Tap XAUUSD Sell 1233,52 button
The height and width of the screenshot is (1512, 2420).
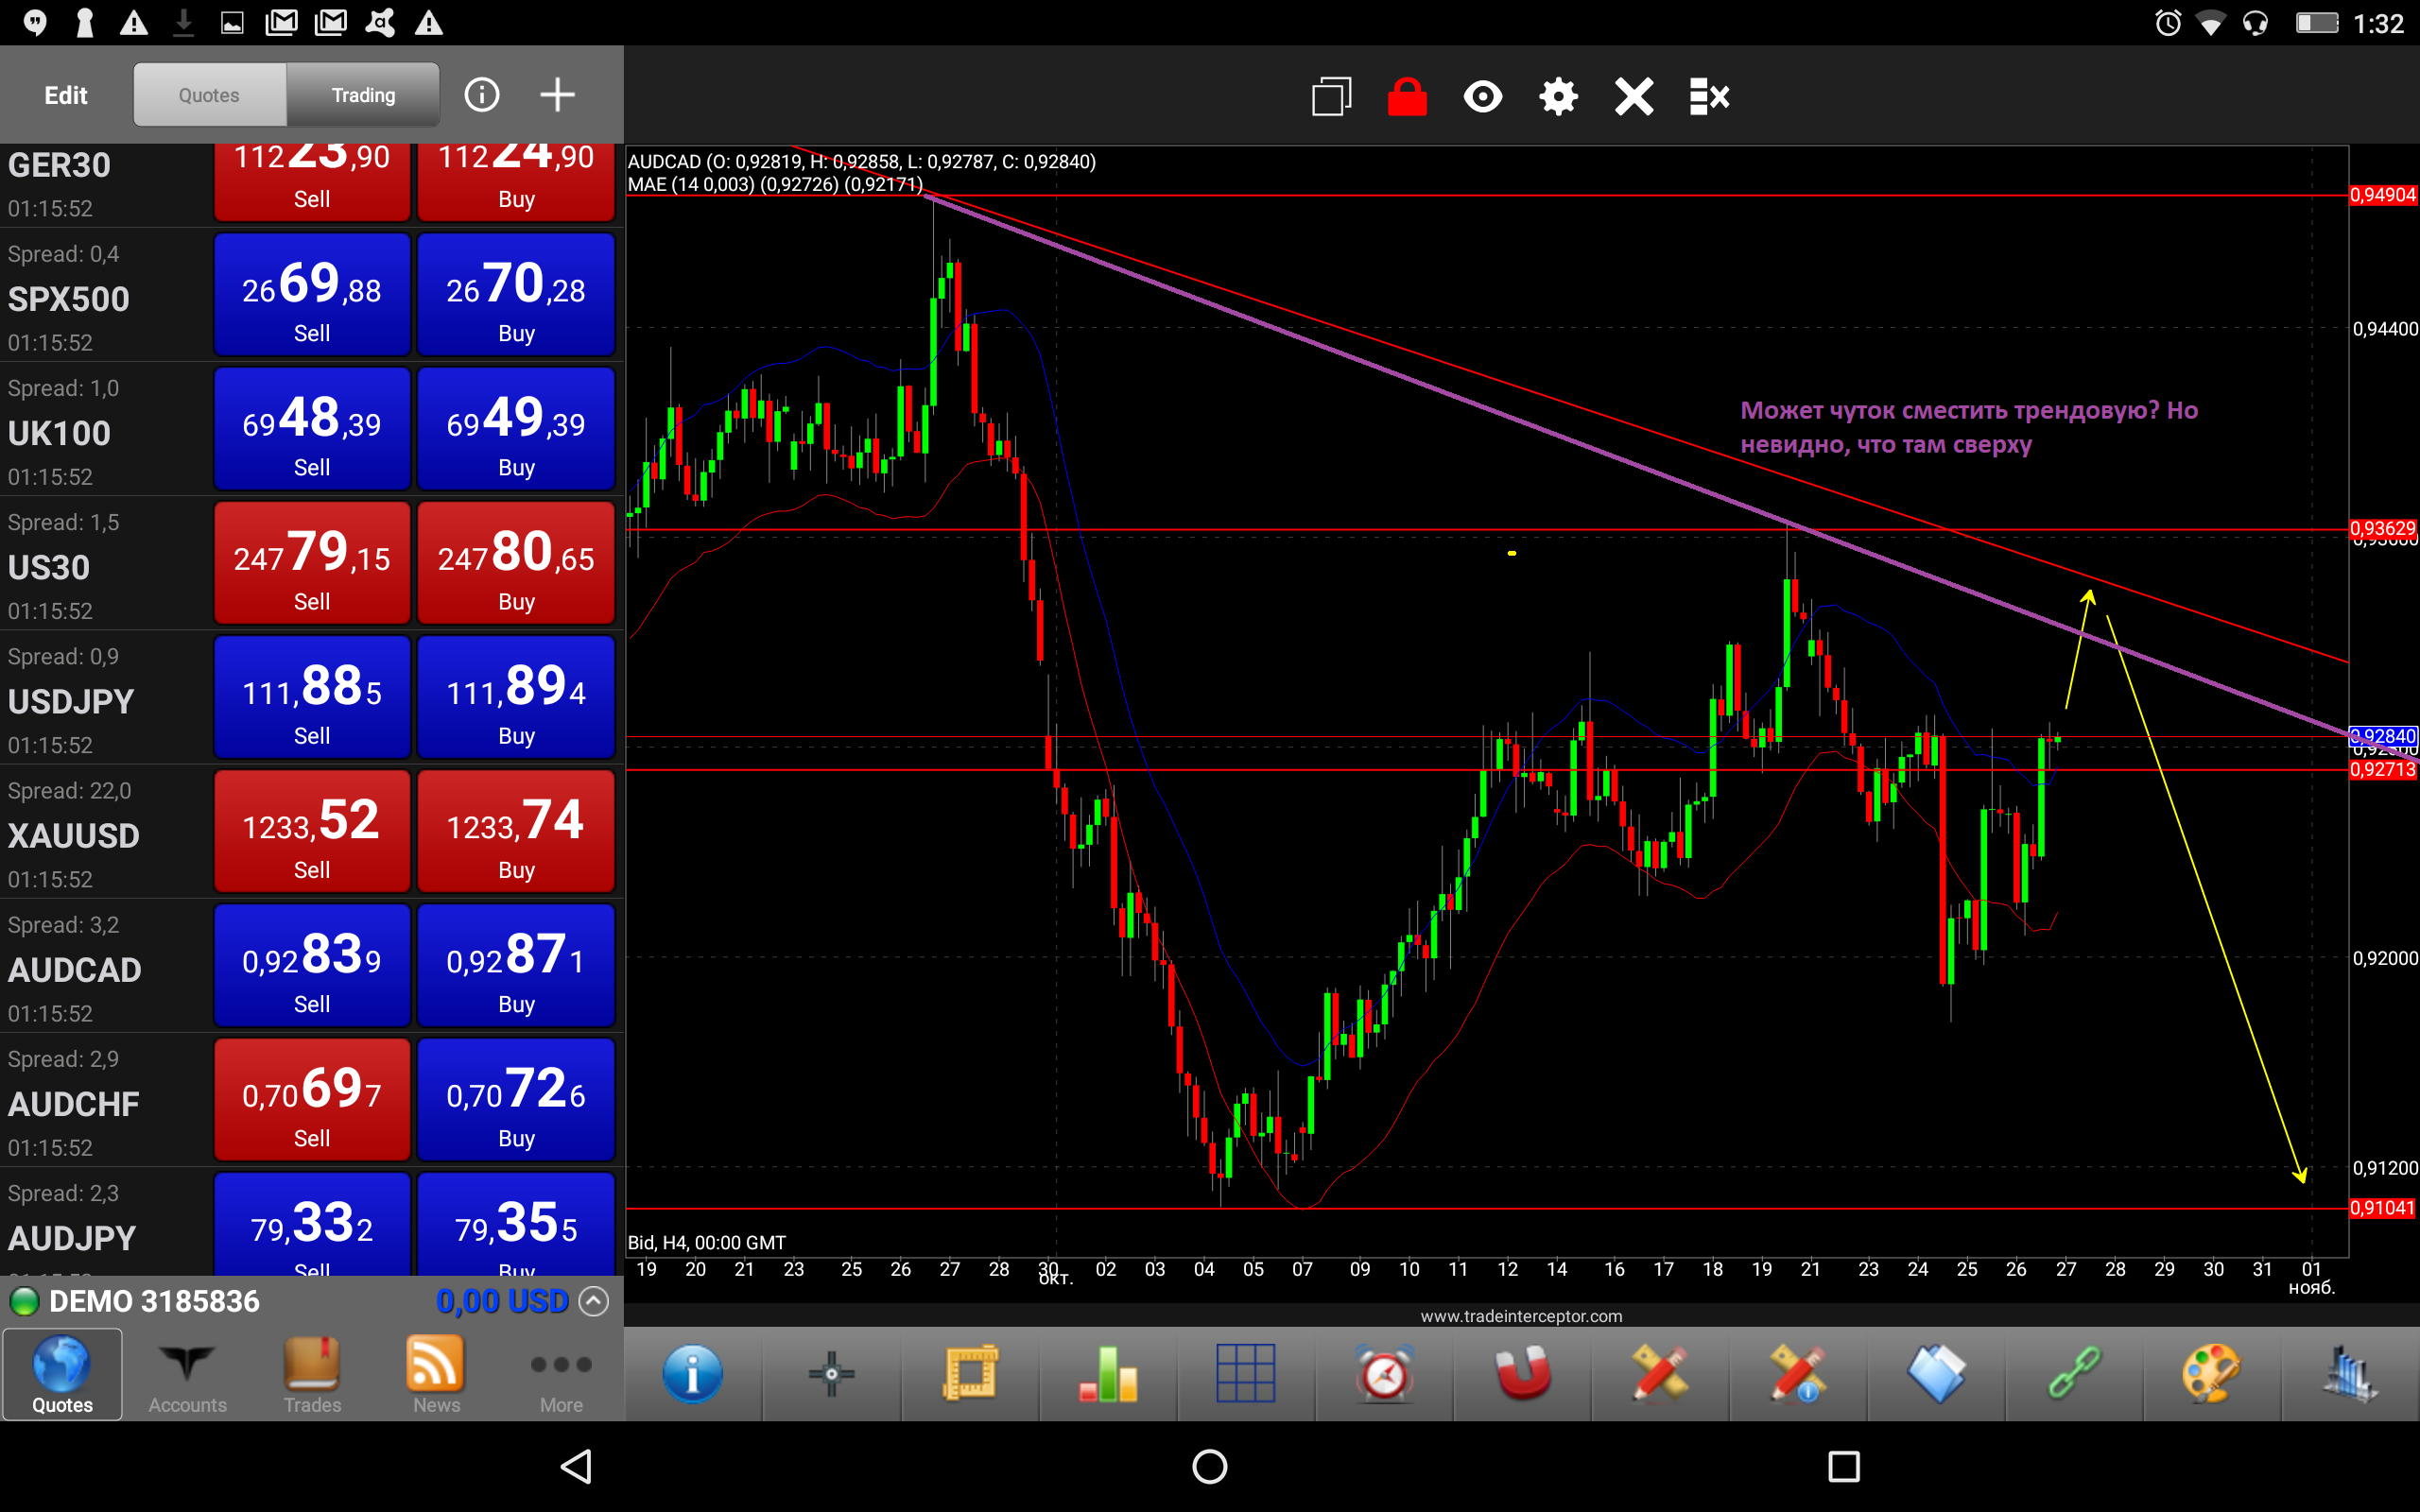[x=312, y=831]
